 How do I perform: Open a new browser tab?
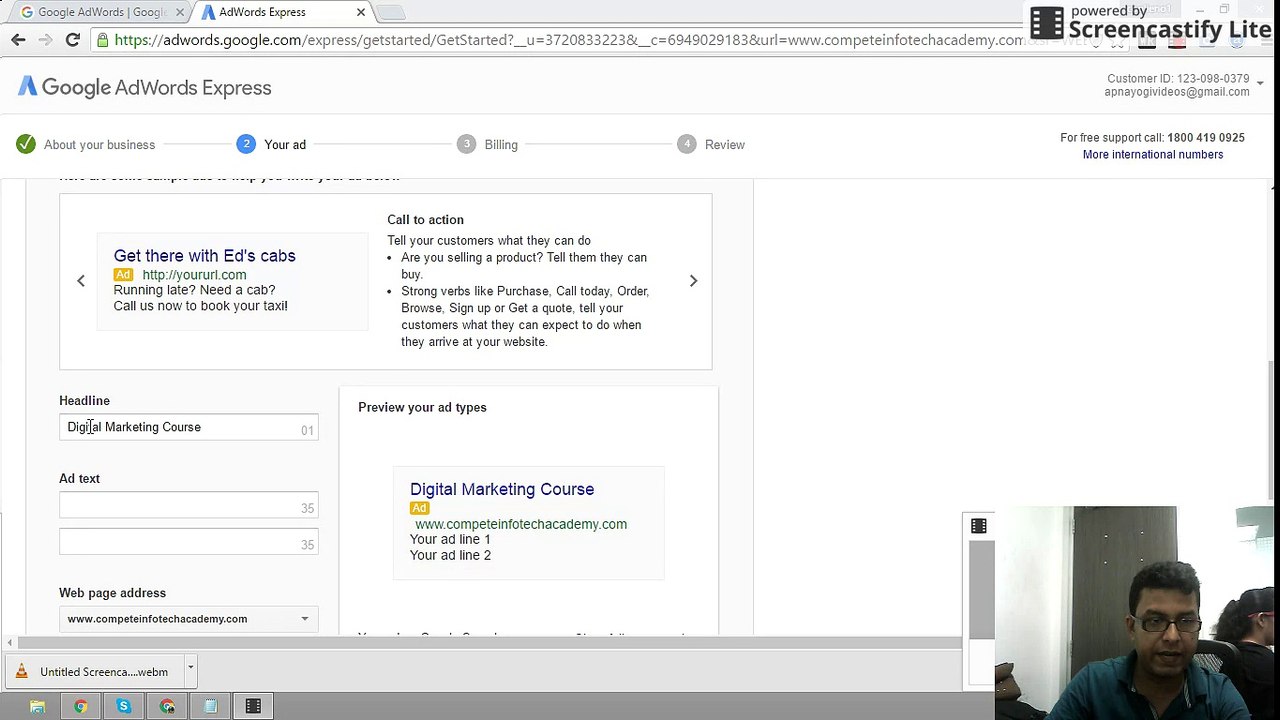391,12
